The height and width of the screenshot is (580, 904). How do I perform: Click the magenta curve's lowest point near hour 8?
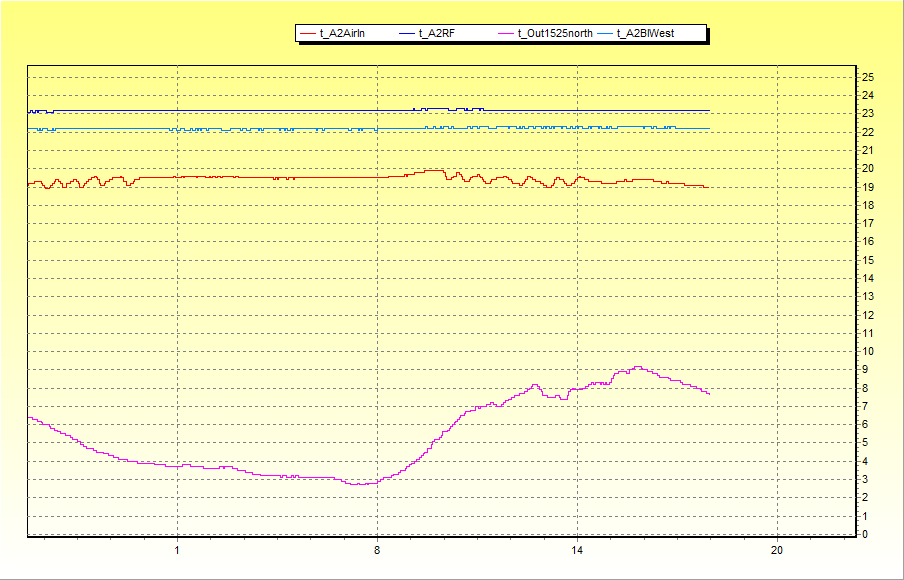(x=362, y=484)
